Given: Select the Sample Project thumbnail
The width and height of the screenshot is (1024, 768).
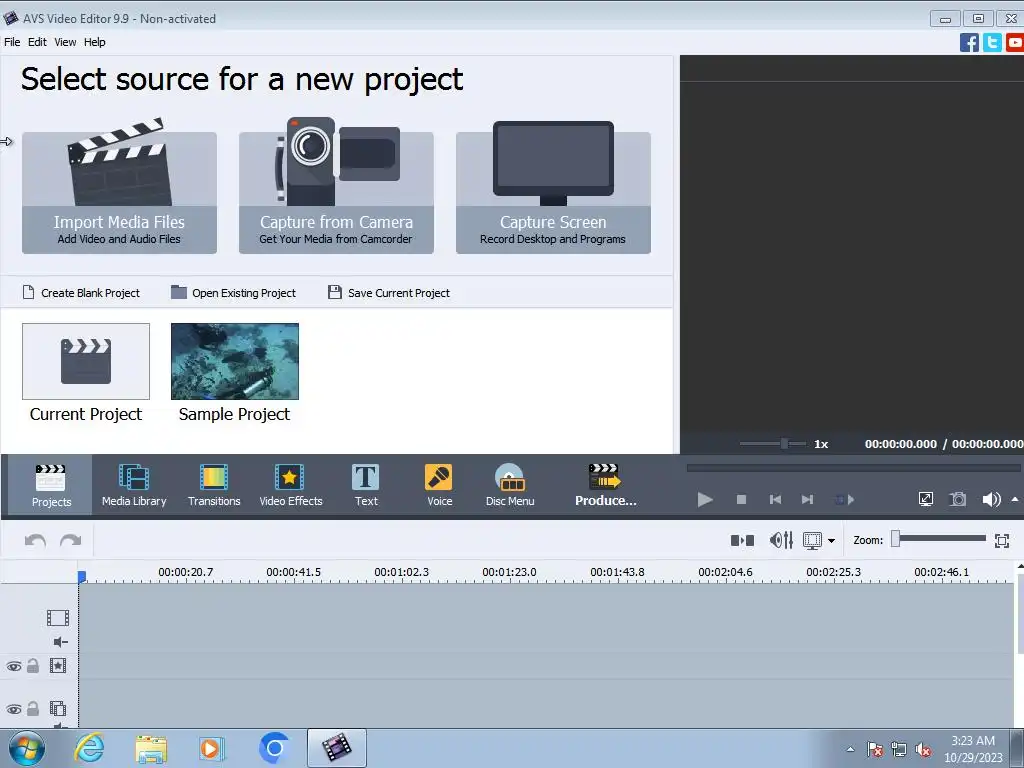Looking at the screenshot, I should click(234, 361).
